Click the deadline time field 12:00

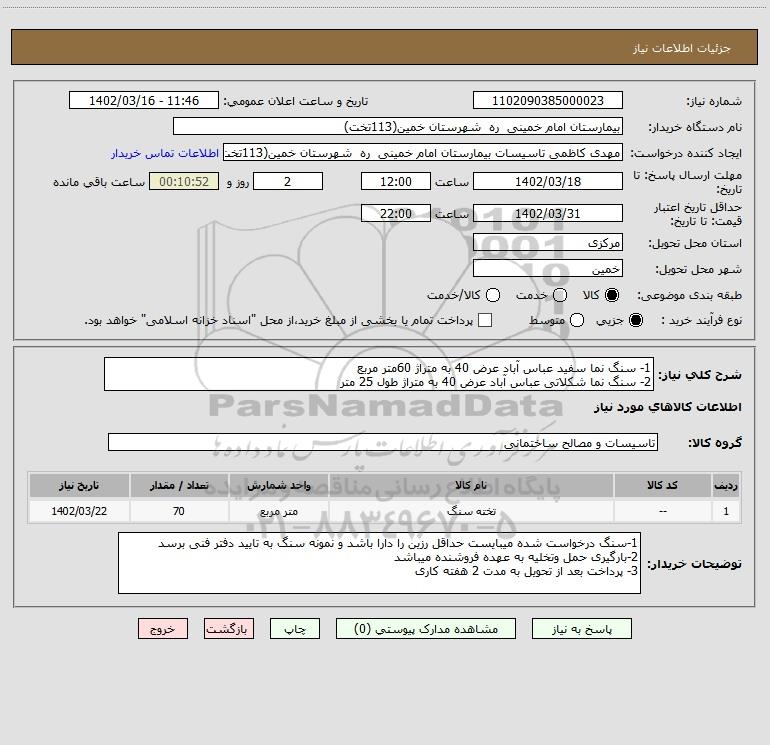[396, 181]
